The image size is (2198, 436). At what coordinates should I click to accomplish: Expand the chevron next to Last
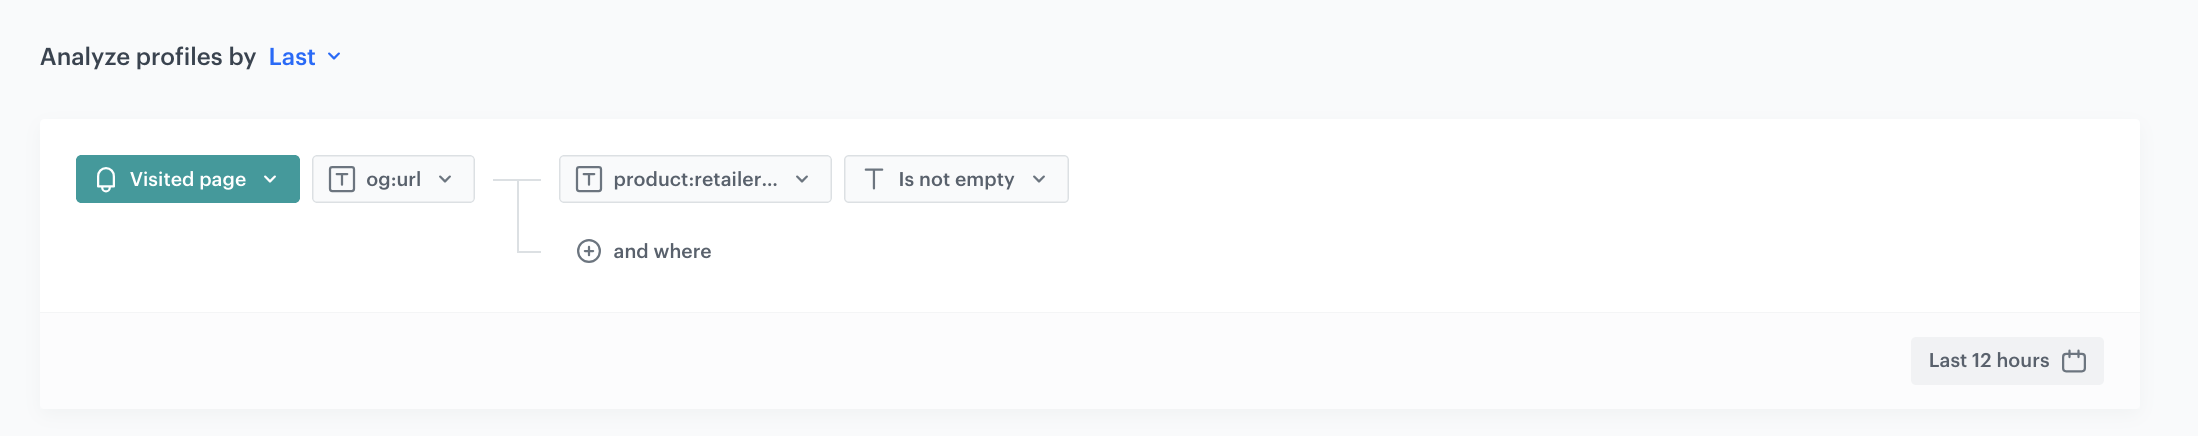click(334, 57)
